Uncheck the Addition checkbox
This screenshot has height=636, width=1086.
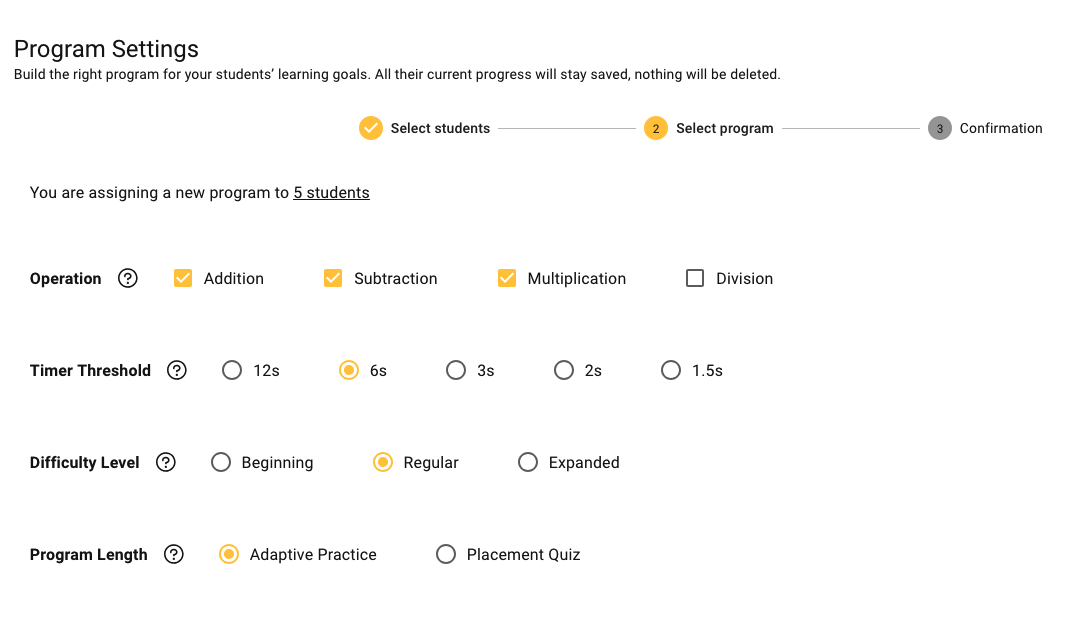(183, 279)
